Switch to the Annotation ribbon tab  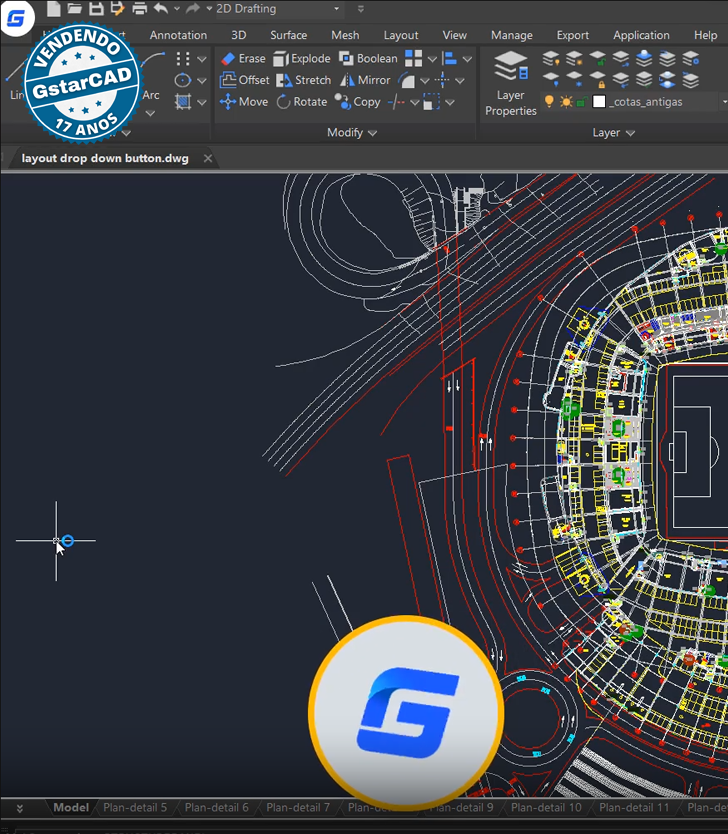click(x=178, y=35)
